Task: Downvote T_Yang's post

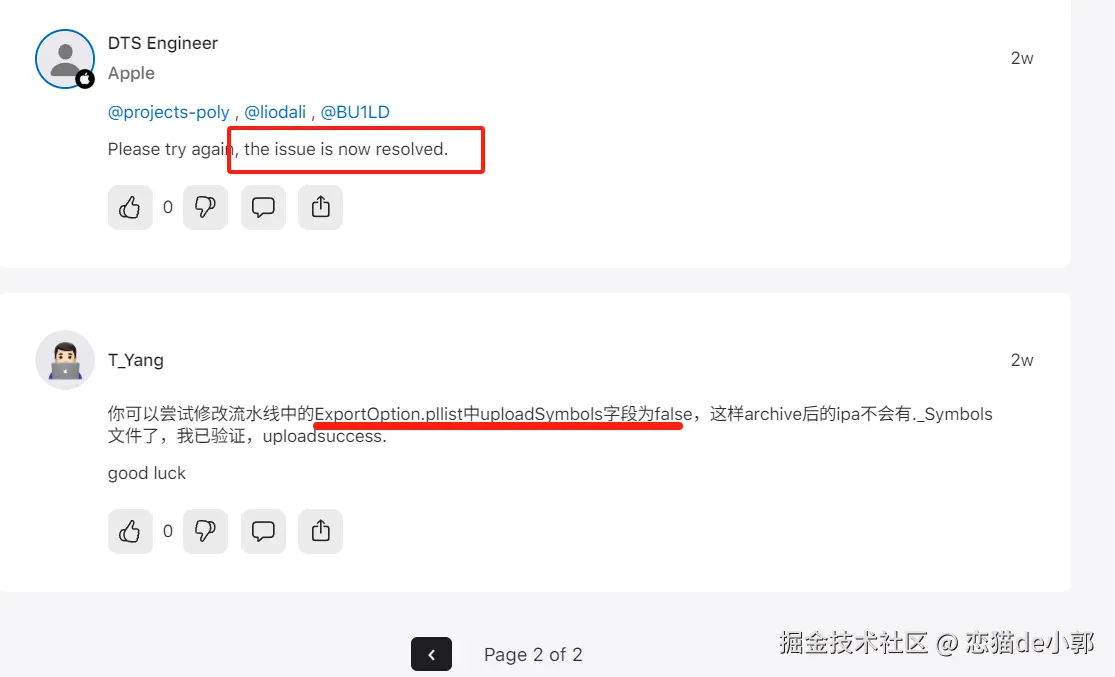Action: pyautogui.click(x=206, y=531)
